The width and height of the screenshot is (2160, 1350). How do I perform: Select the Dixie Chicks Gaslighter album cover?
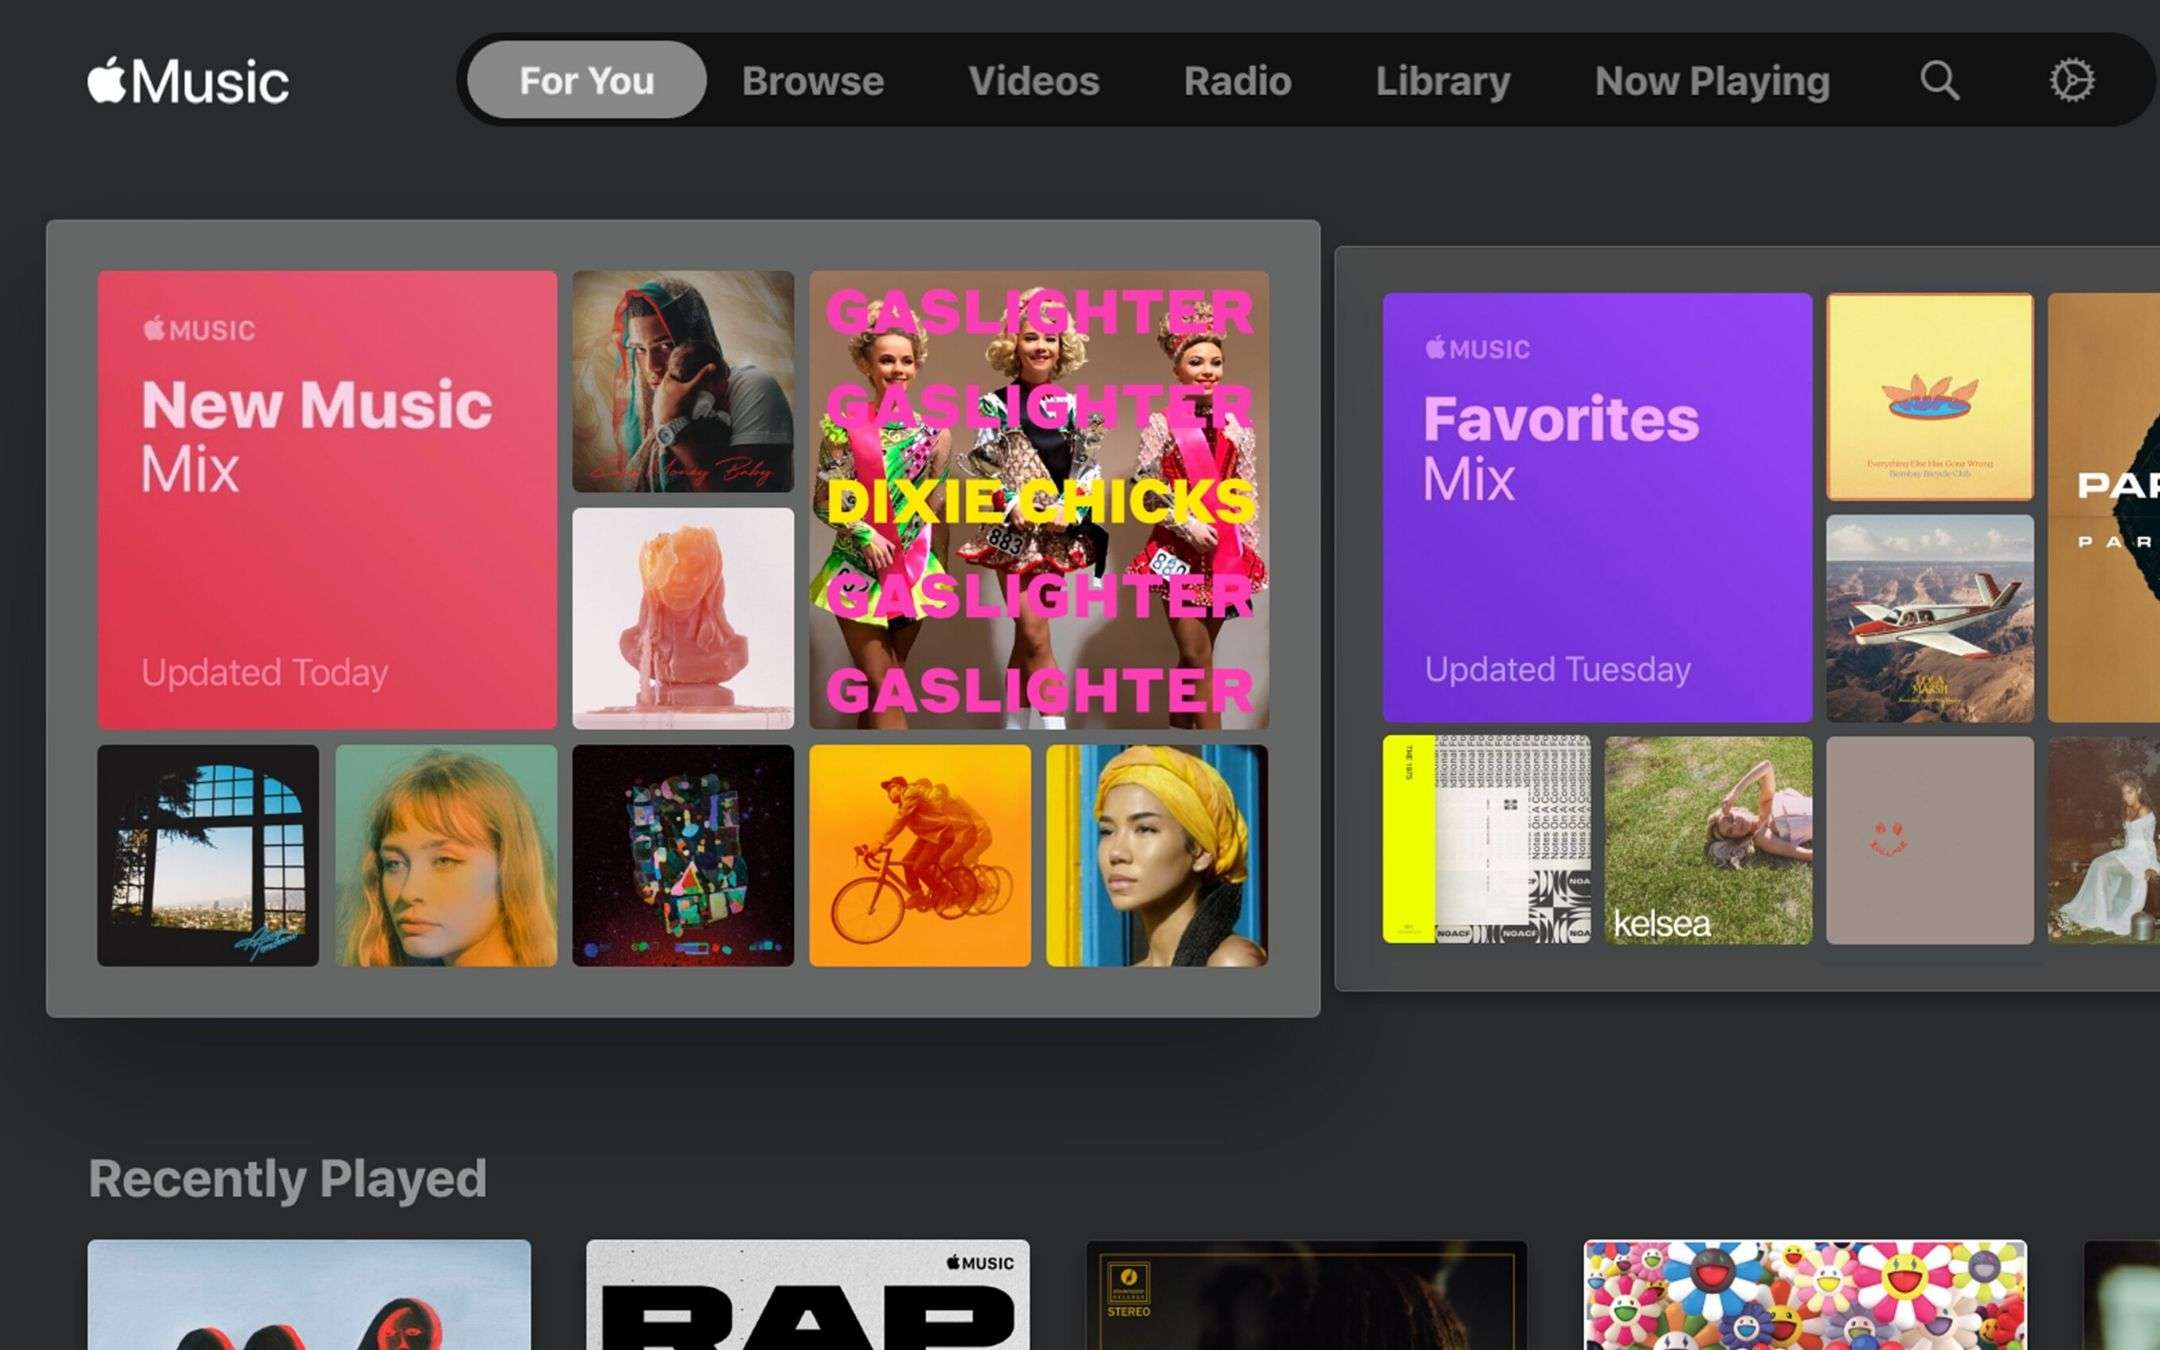point(1039,499)
